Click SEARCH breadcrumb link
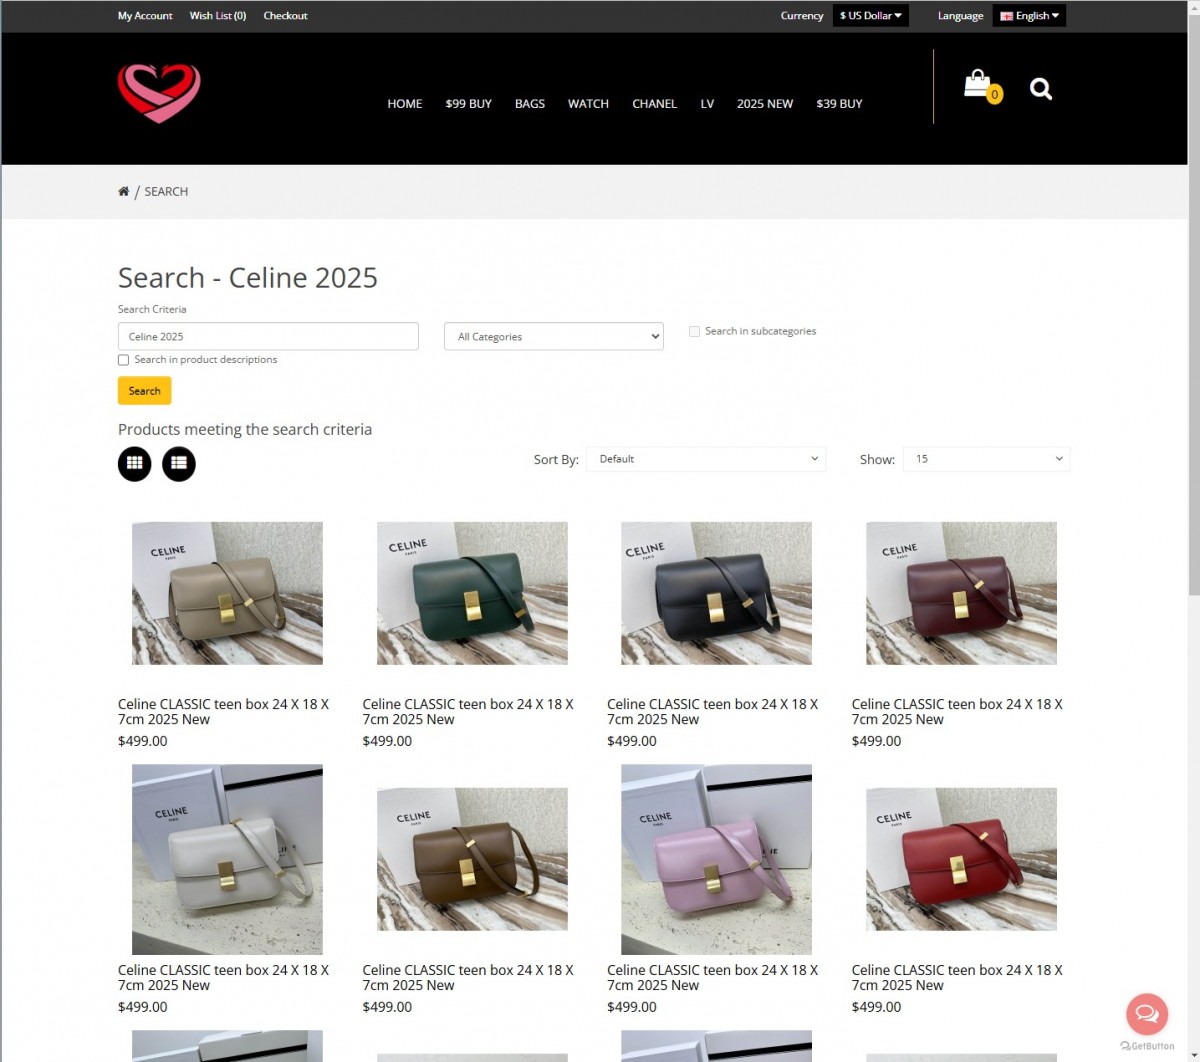1200x1062 pixels. click(x=166, y=191)
